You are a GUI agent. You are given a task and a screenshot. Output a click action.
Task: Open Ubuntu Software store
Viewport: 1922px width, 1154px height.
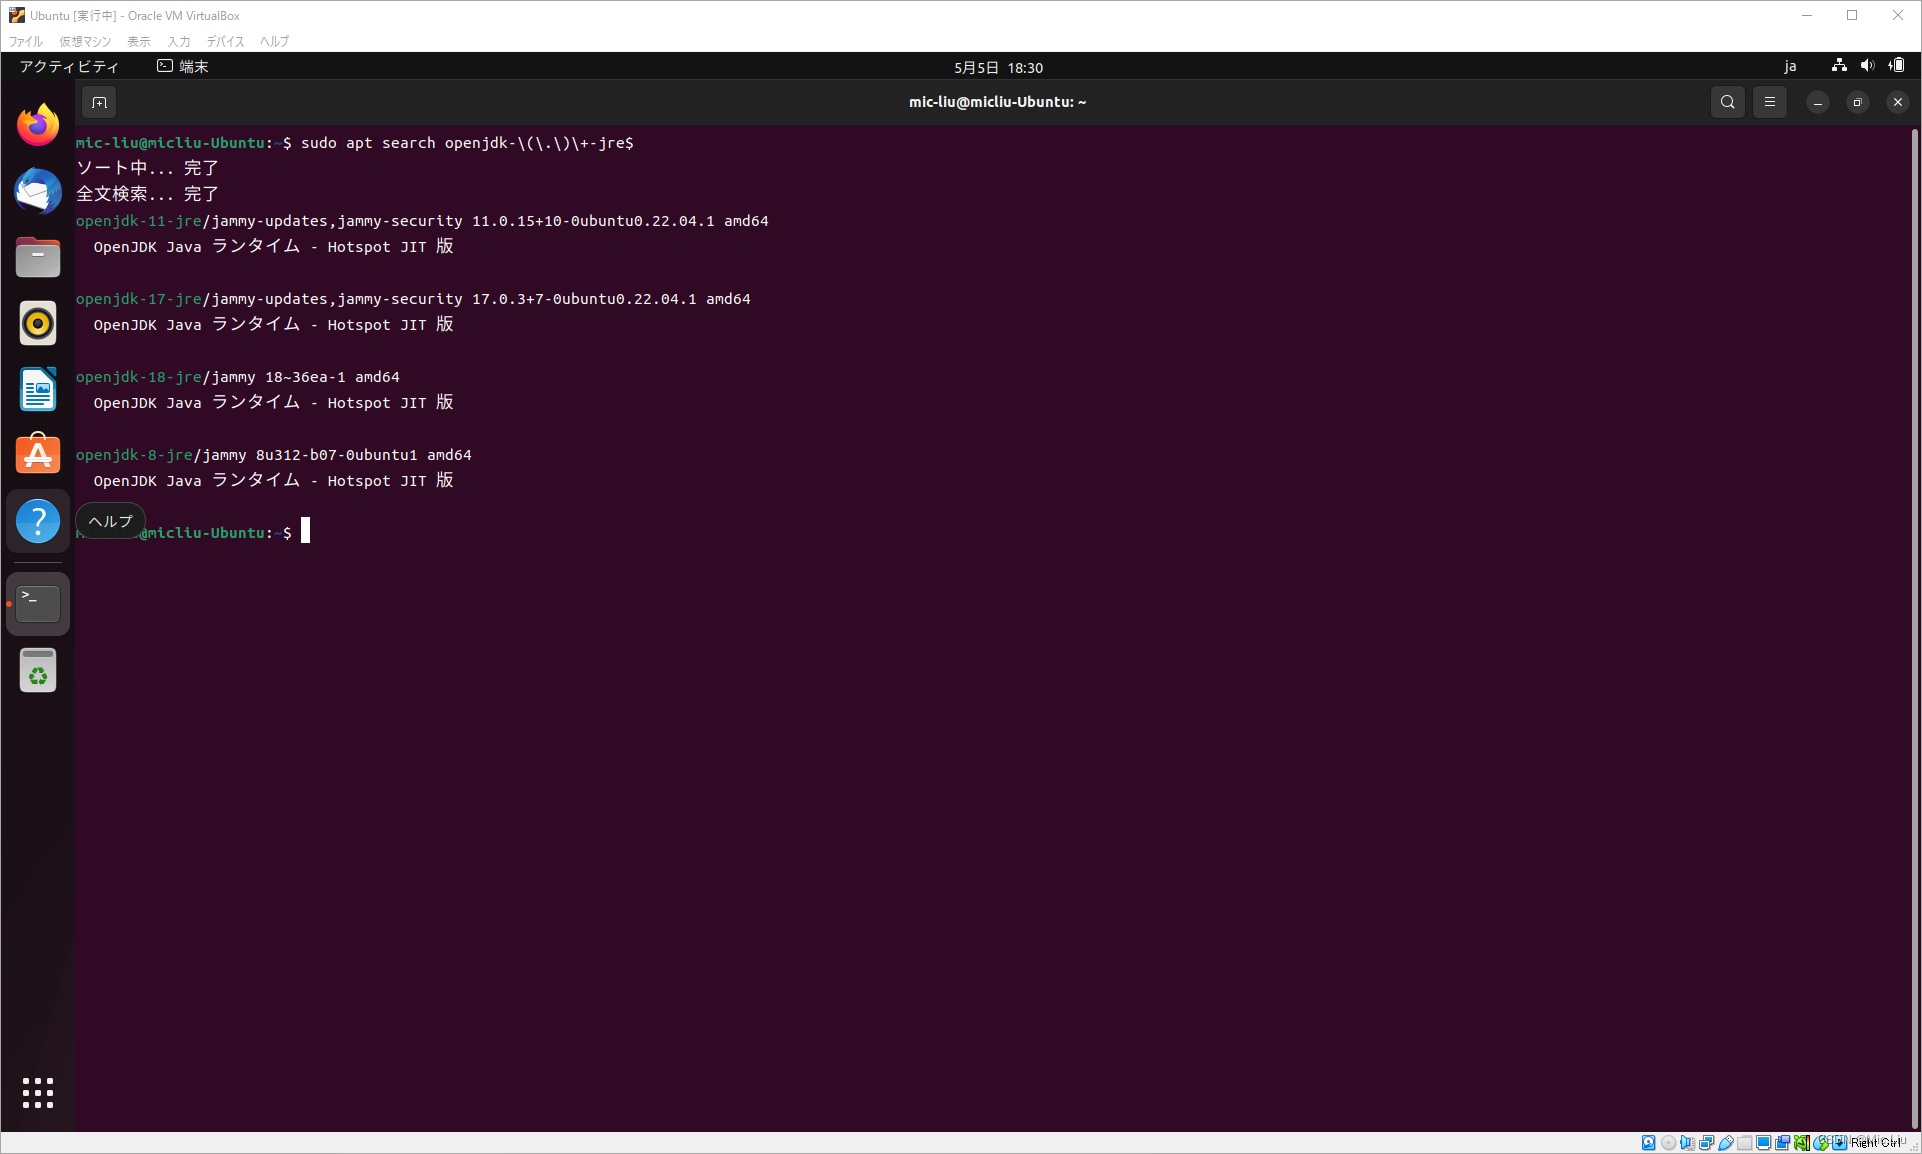tap(38, 455)
